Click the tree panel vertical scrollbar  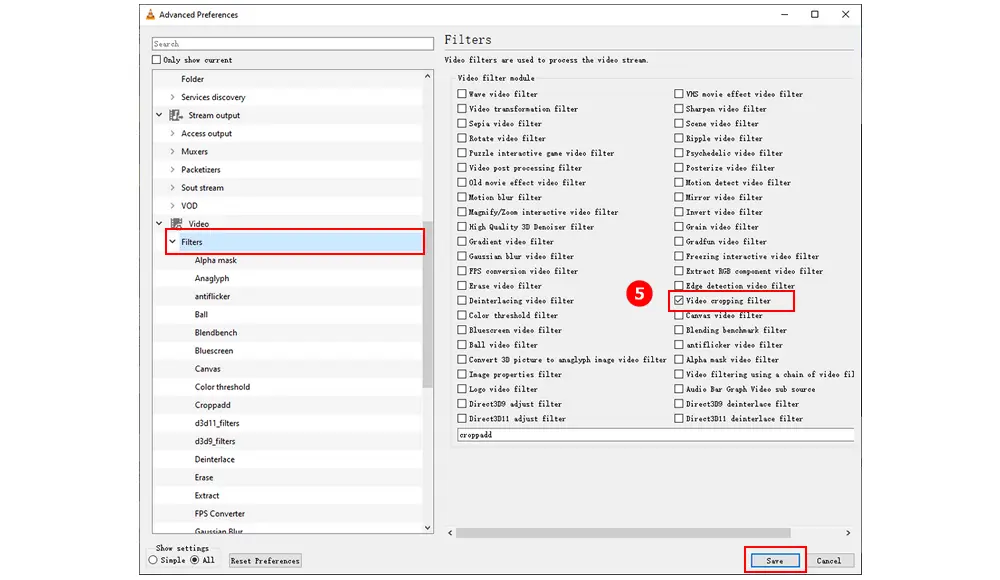tap(427, 304)
